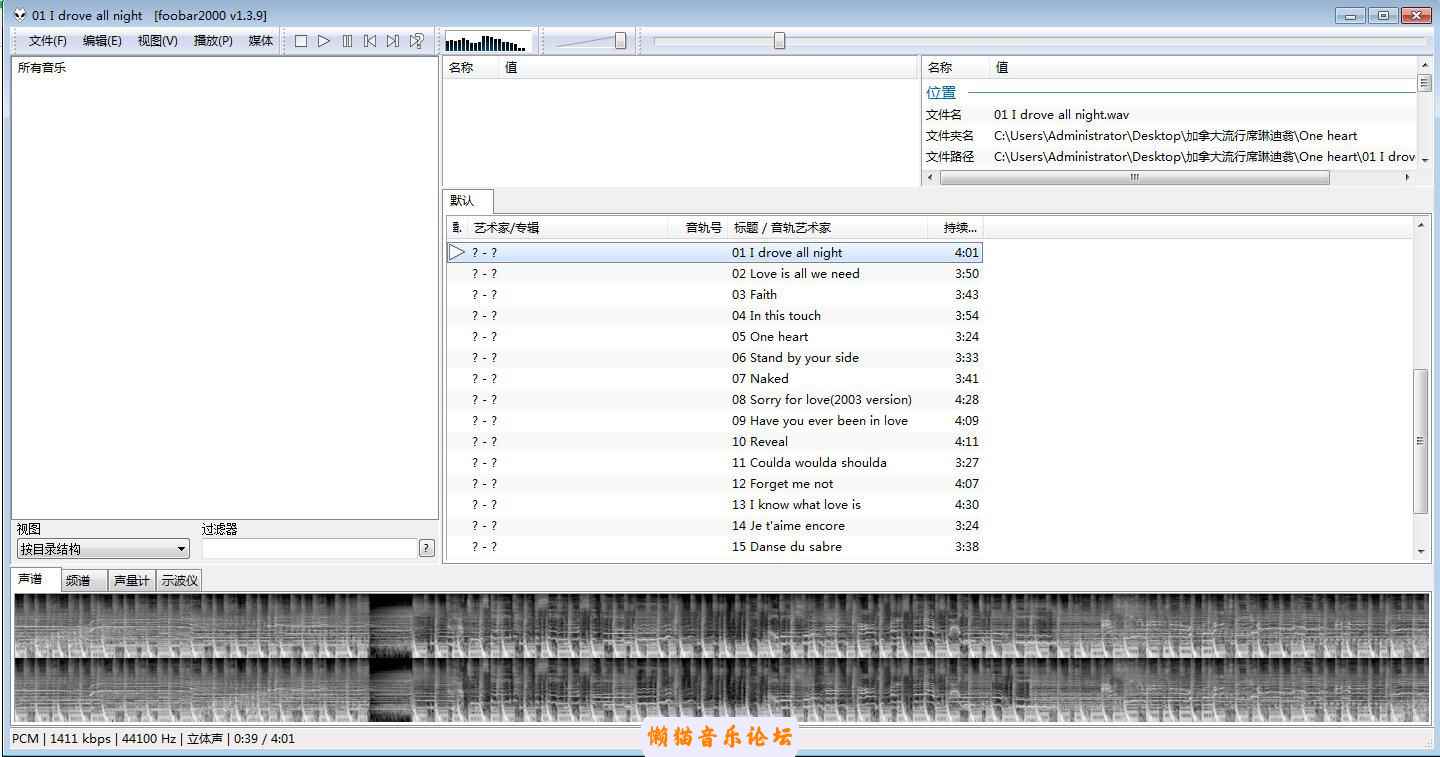Click the PCM 1411 kbps status bar text
The image size is (1440, 757).
coord(60,739)
